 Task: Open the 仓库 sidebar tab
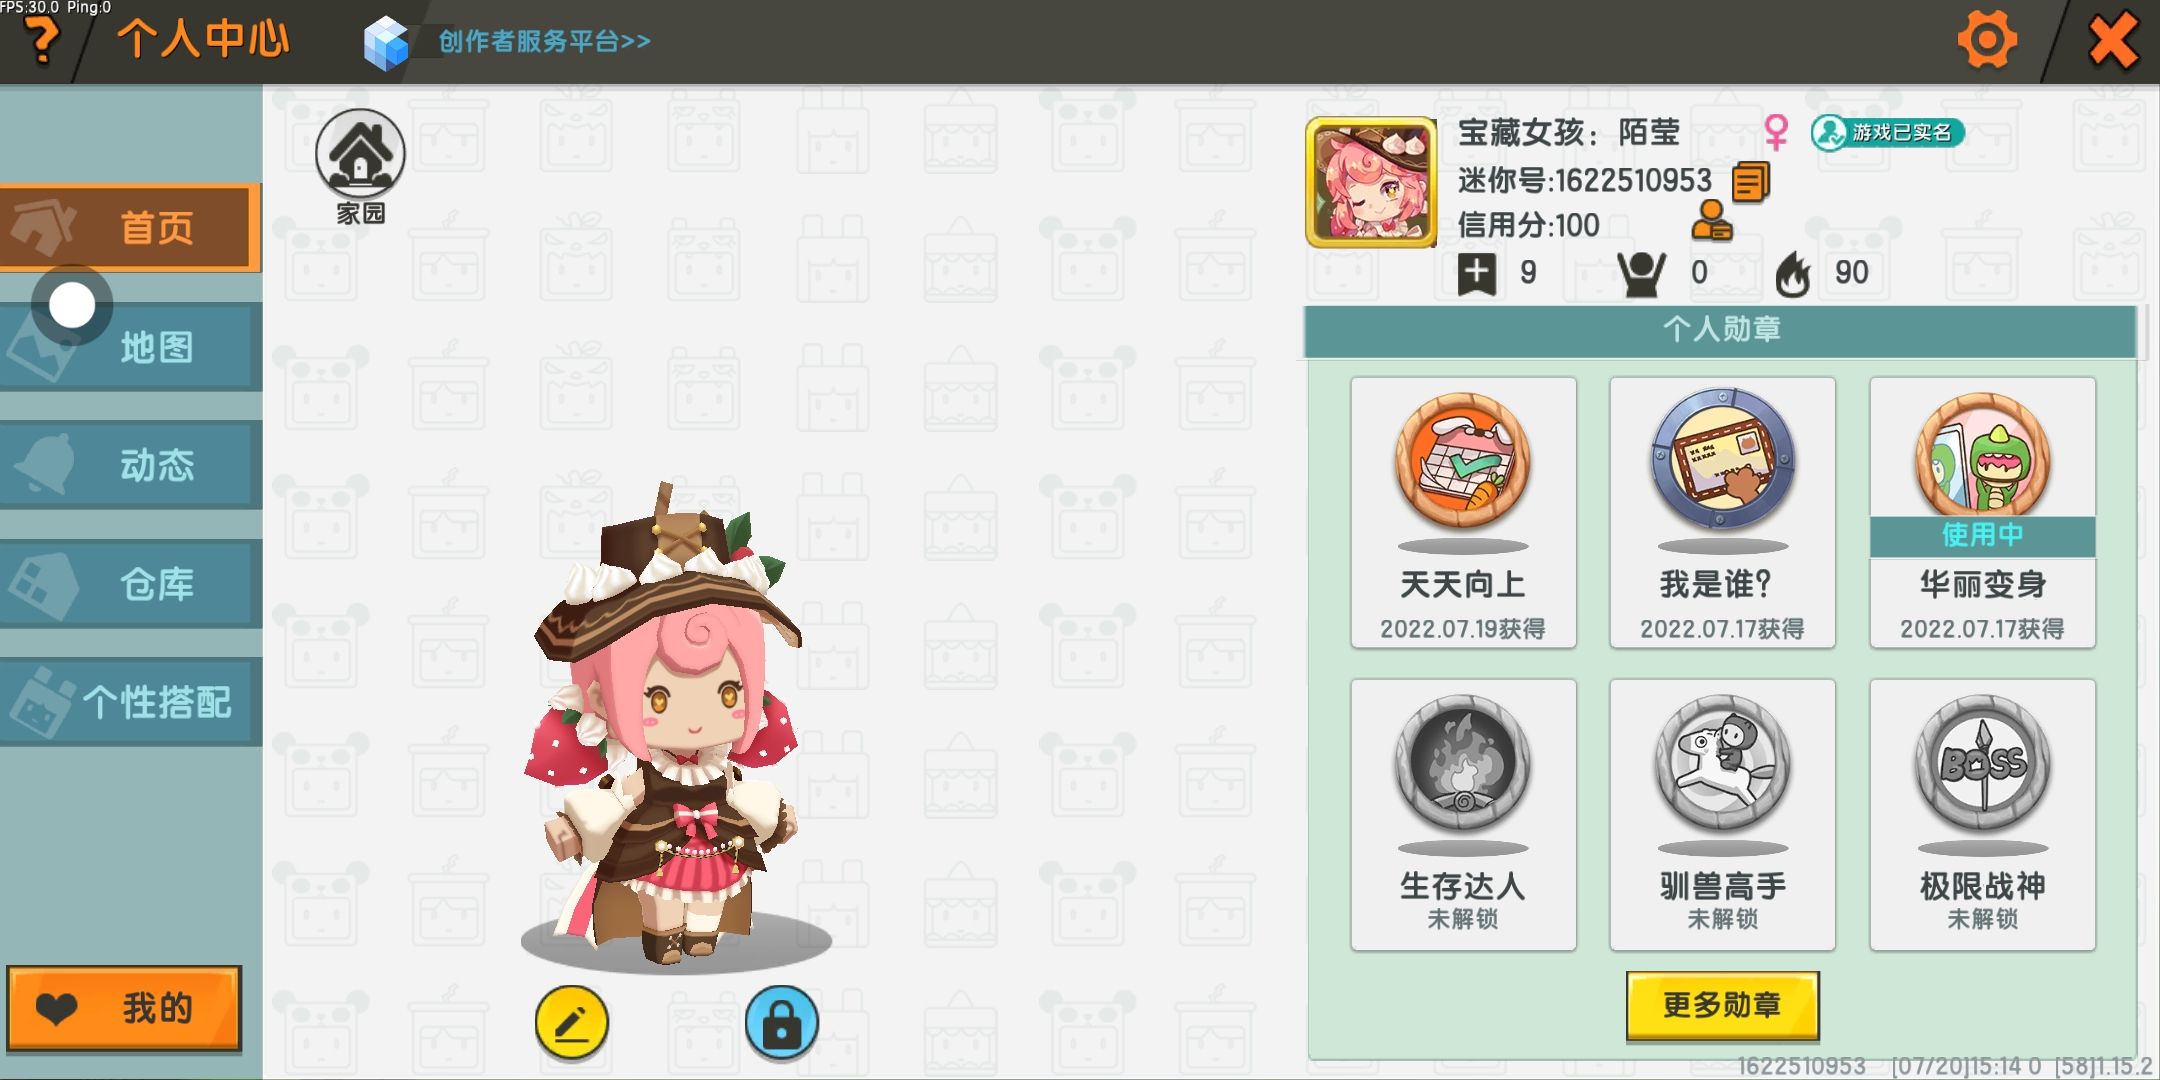click(131, 584)
